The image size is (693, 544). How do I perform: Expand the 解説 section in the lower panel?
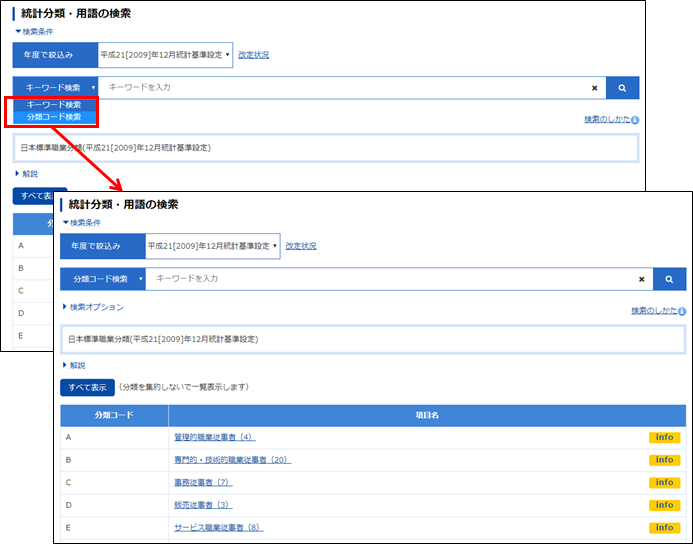[x=74, y=365]
